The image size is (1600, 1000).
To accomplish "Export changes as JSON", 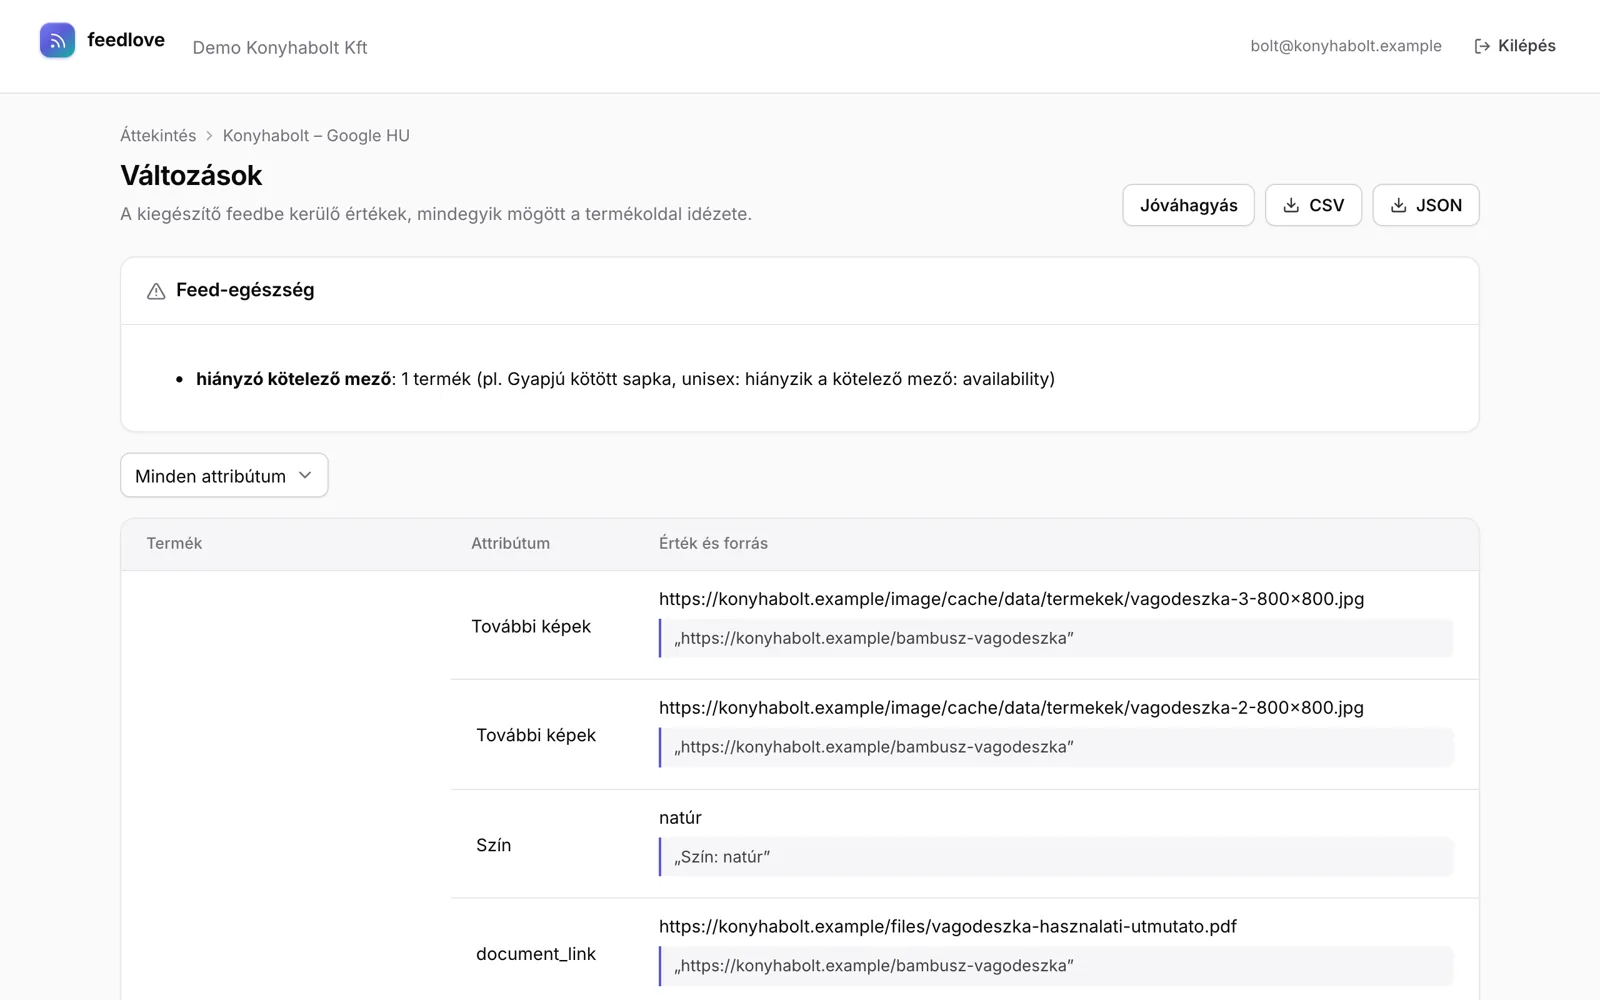I will click(1426, 205).
